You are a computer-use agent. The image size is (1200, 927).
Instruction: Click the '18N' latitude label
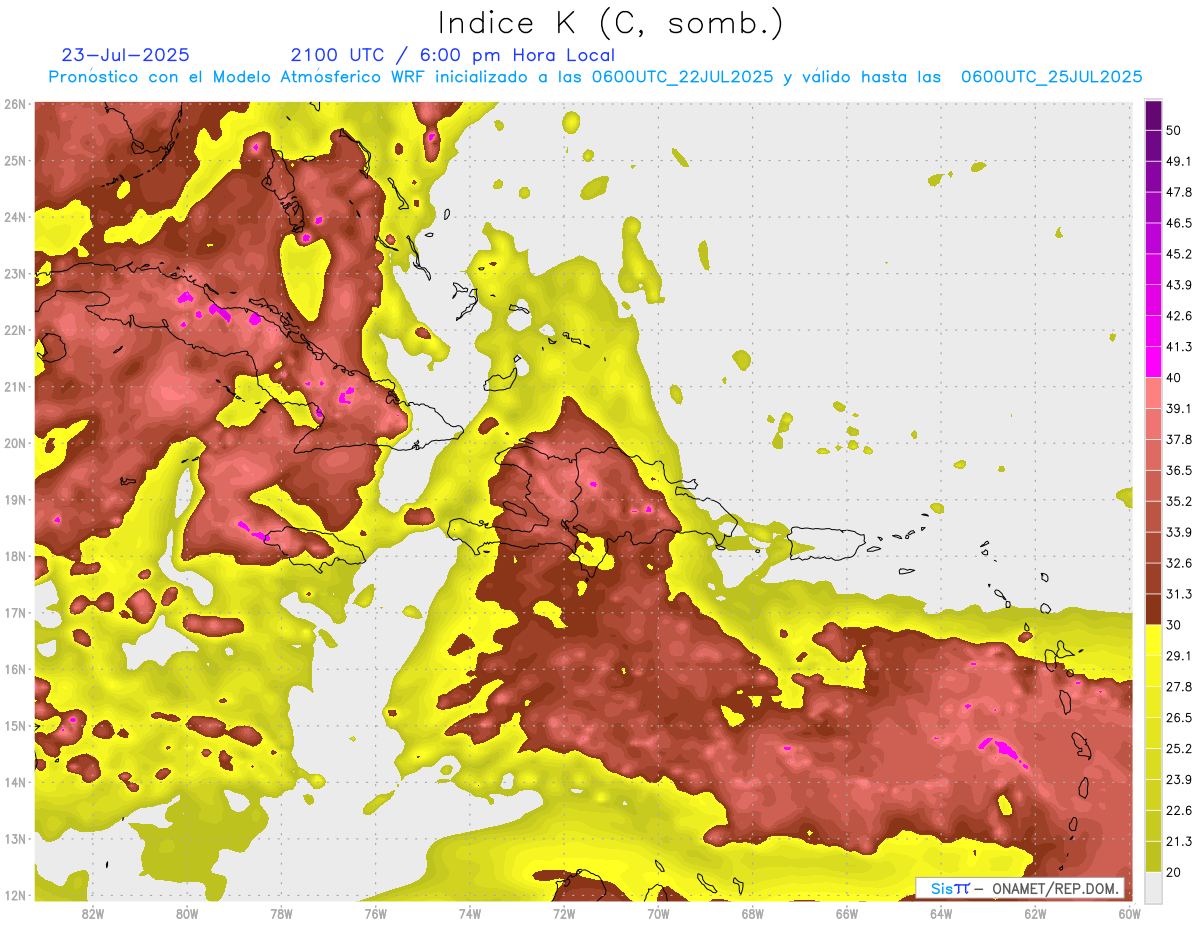pos(14,556)
